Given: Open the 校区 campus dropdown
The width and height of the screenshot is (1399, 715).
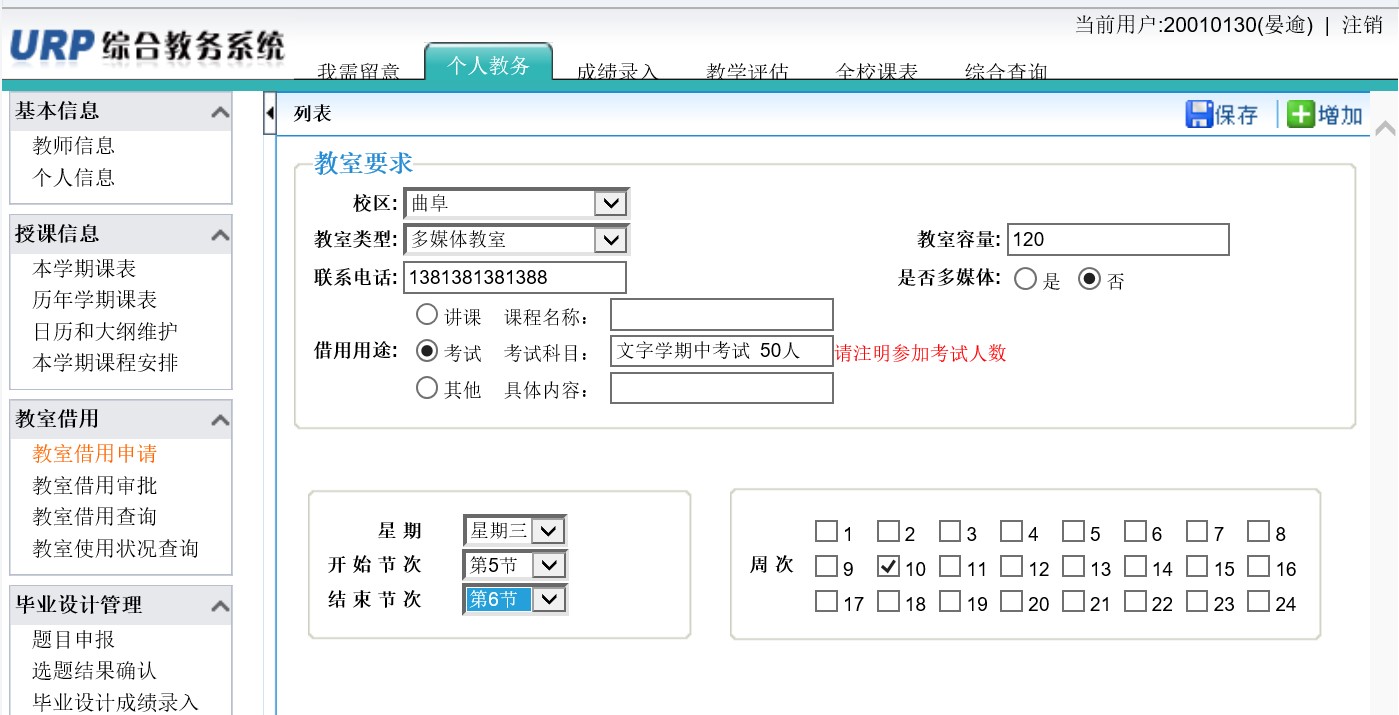Looking at the screenshot, I should pyautogui.click(x=609, y=204).
